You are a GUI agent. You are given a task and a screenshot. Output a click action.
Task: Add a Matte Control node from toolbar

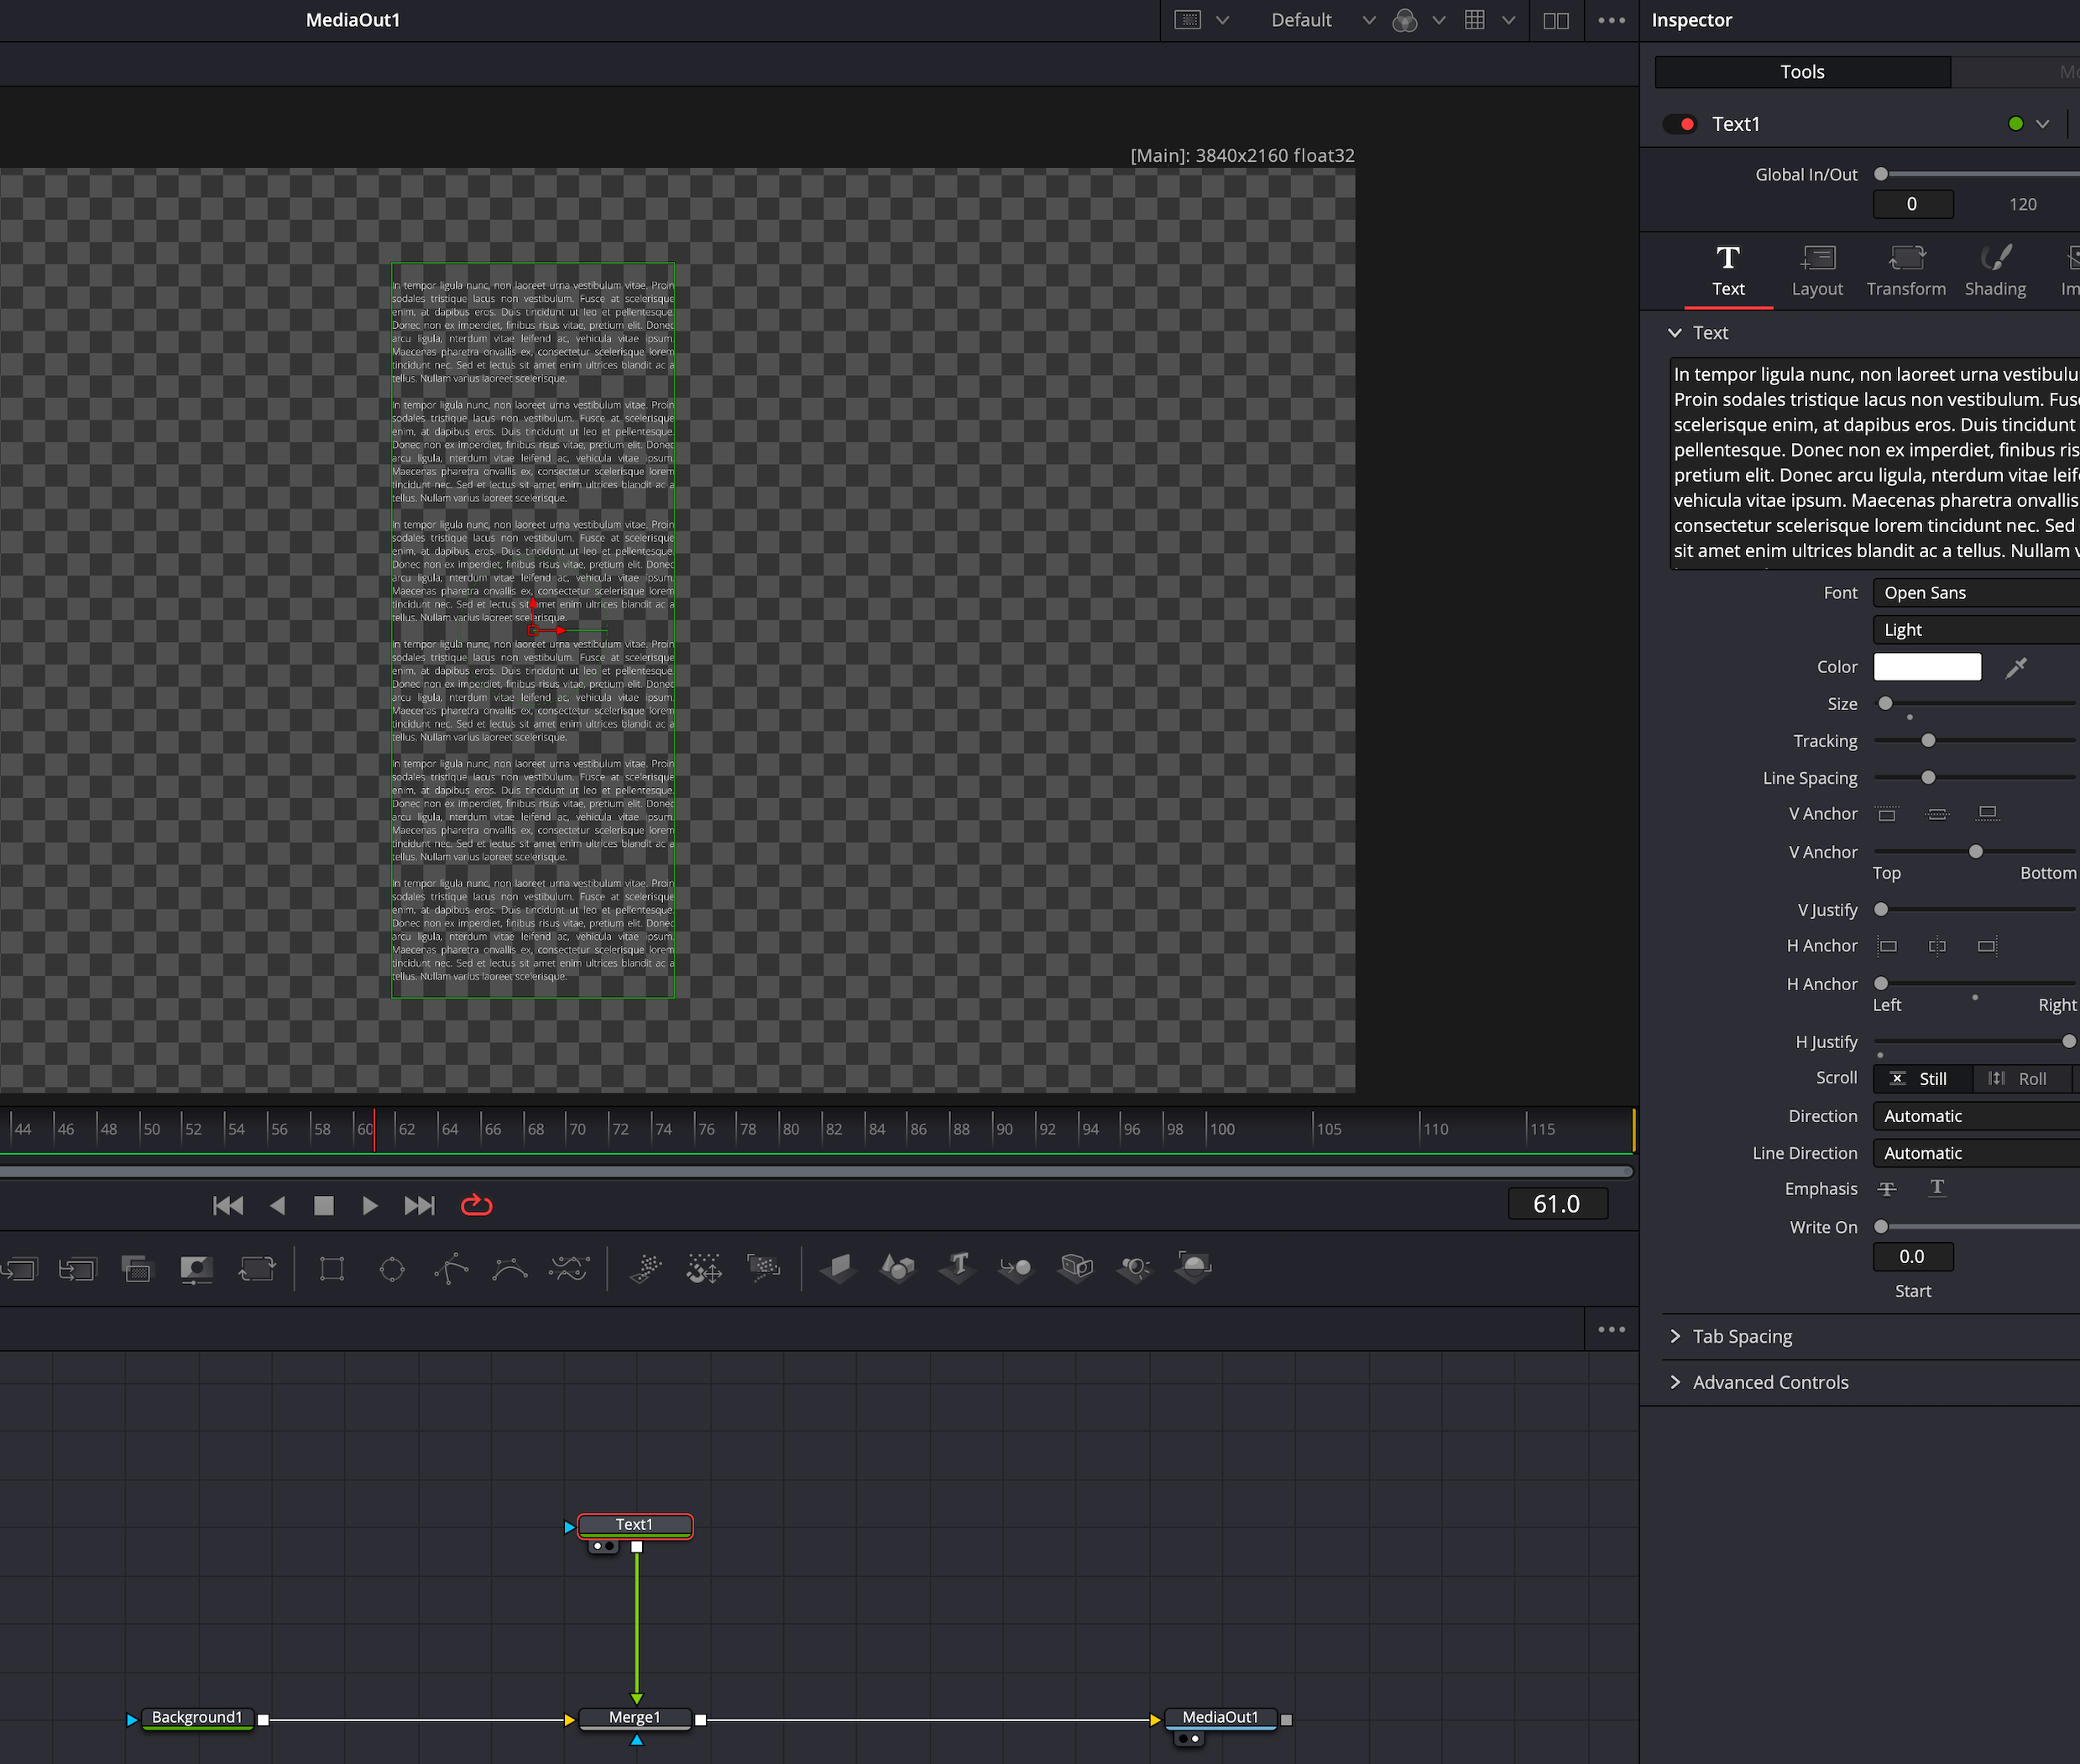pos(196,1269)
